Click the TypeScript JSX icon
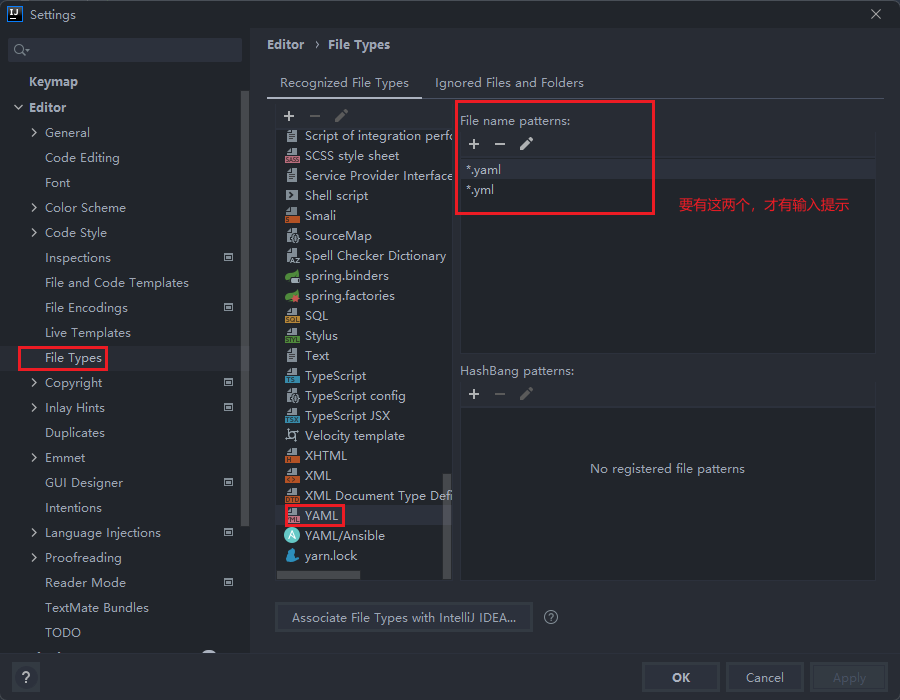 tap(292, 416)
